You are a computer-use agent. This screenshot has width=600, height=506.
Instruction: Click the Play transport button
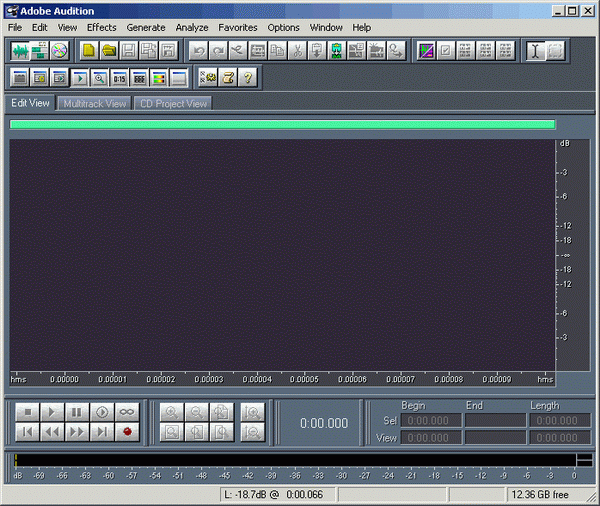[x=52, y=412]
